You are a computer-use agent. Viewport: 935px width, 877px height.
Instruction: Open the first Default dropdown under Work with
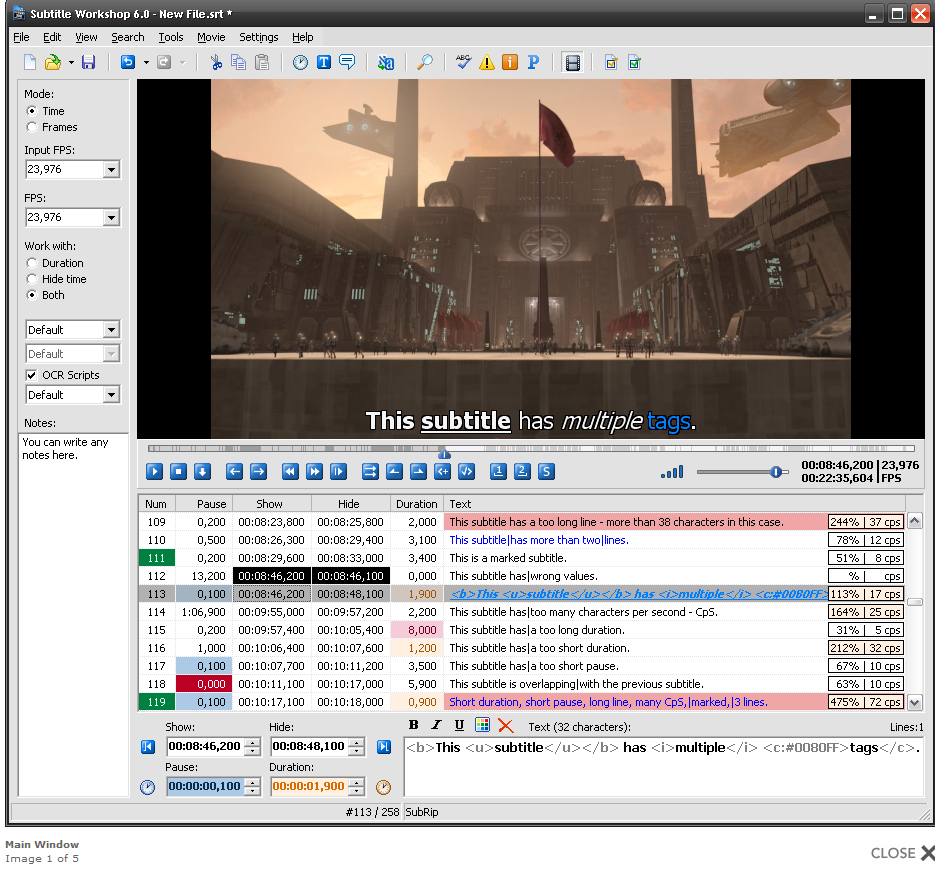112,330
